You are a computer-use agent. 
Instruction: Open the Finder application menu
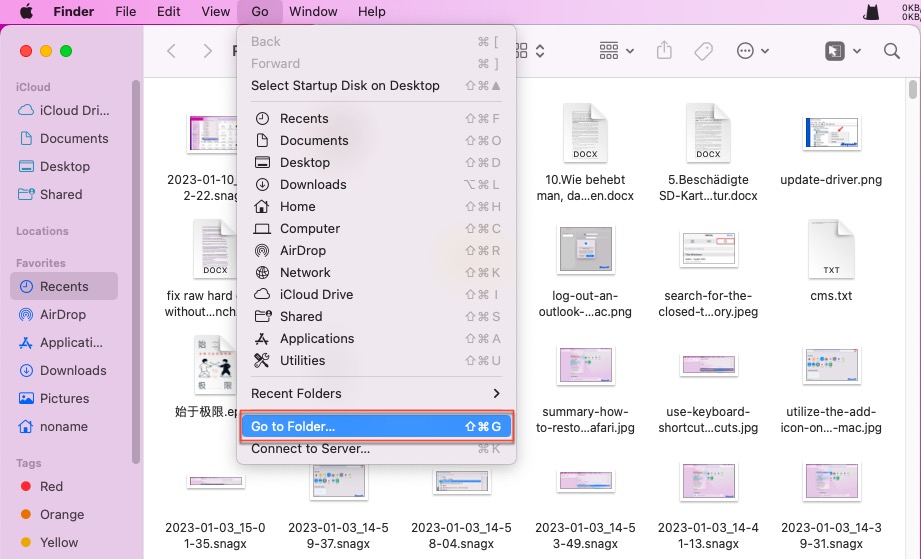point(73,12)
